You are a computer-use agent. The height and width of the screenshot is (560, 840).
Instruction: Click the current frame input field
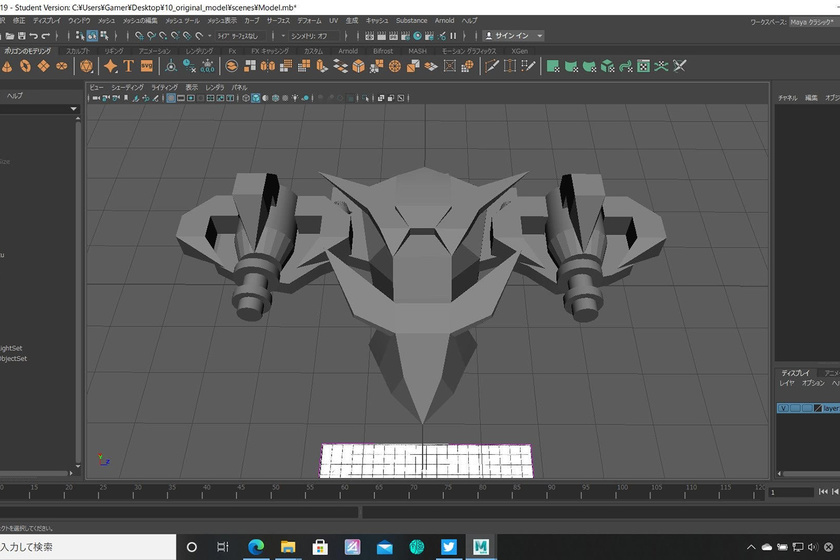(x=791, y=492)
